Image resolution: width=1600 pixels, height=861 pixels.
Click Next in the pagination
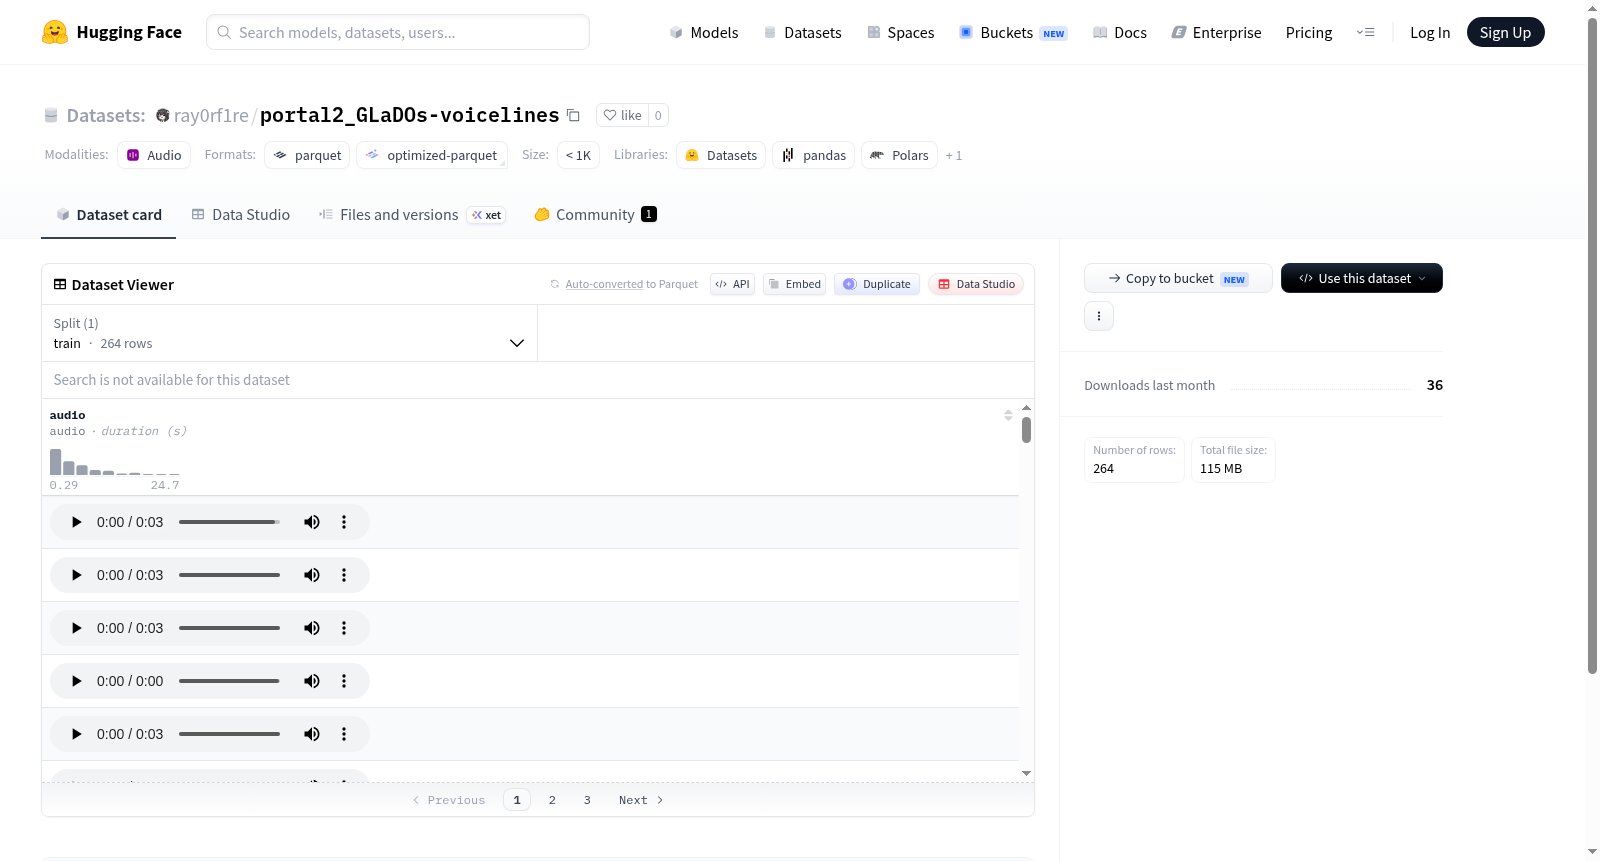(641, 800)
